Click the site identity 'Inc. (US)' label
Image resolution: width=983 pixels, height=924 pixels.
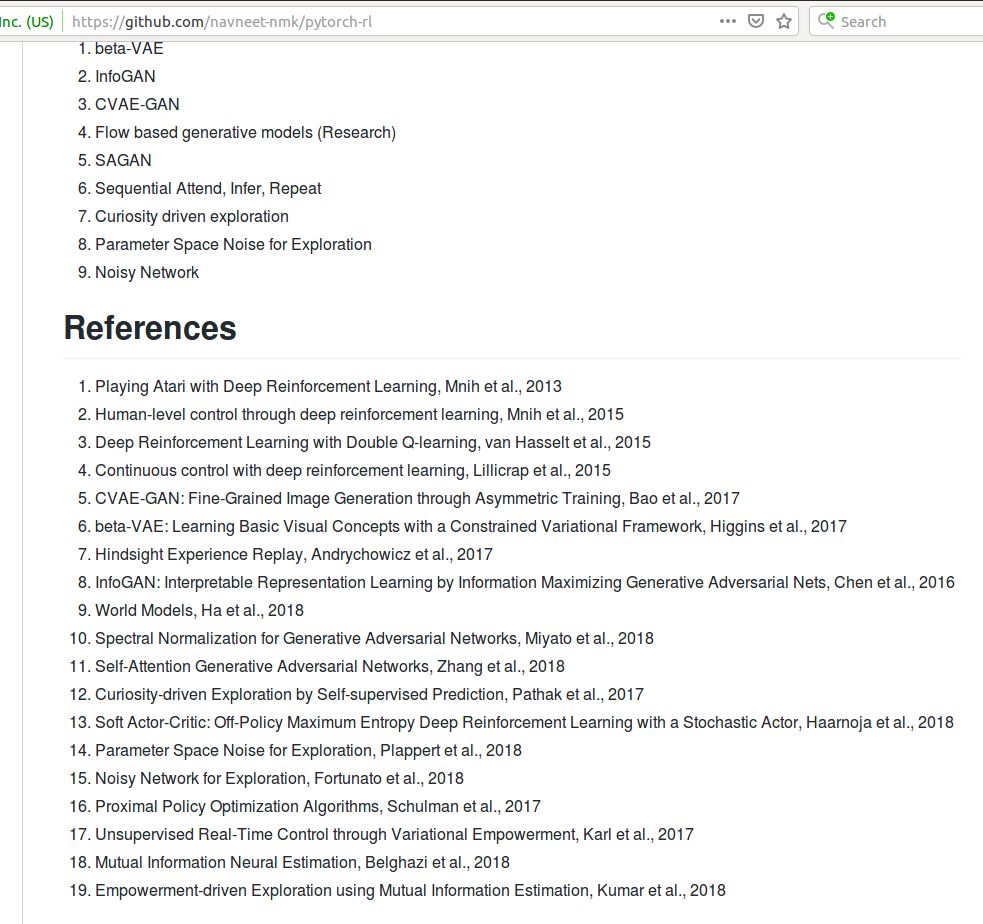tap(27, 22)
